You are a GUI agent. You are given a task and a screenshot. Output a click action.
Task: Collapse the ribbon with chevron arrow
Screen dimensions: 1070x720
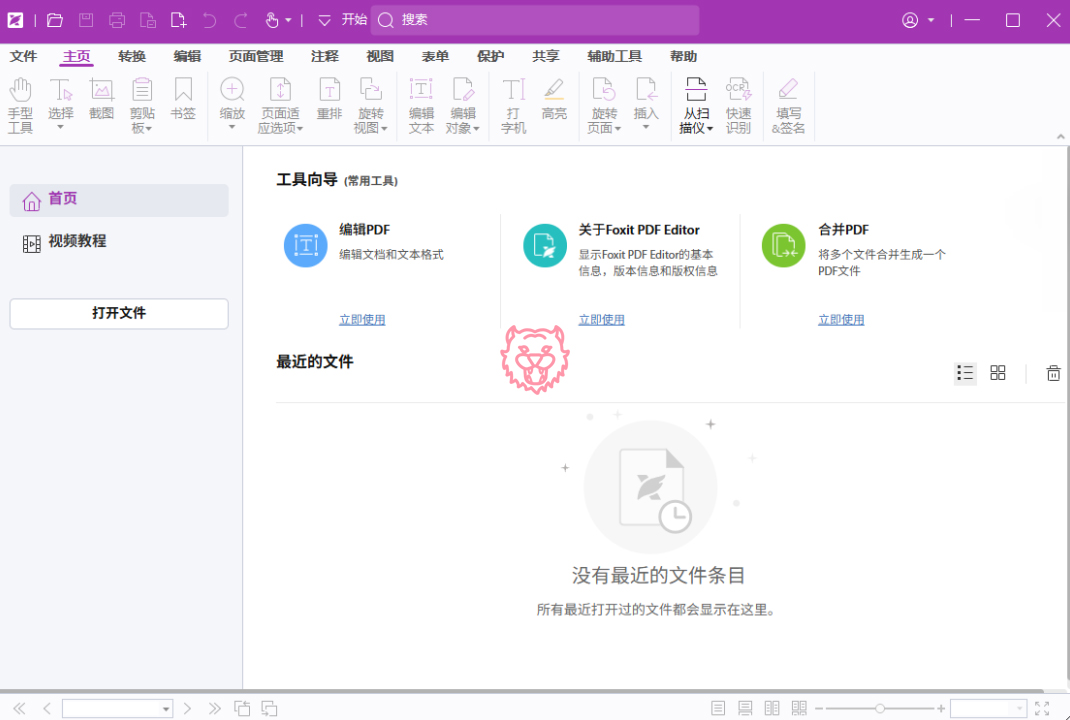(x=1060, y=137)
